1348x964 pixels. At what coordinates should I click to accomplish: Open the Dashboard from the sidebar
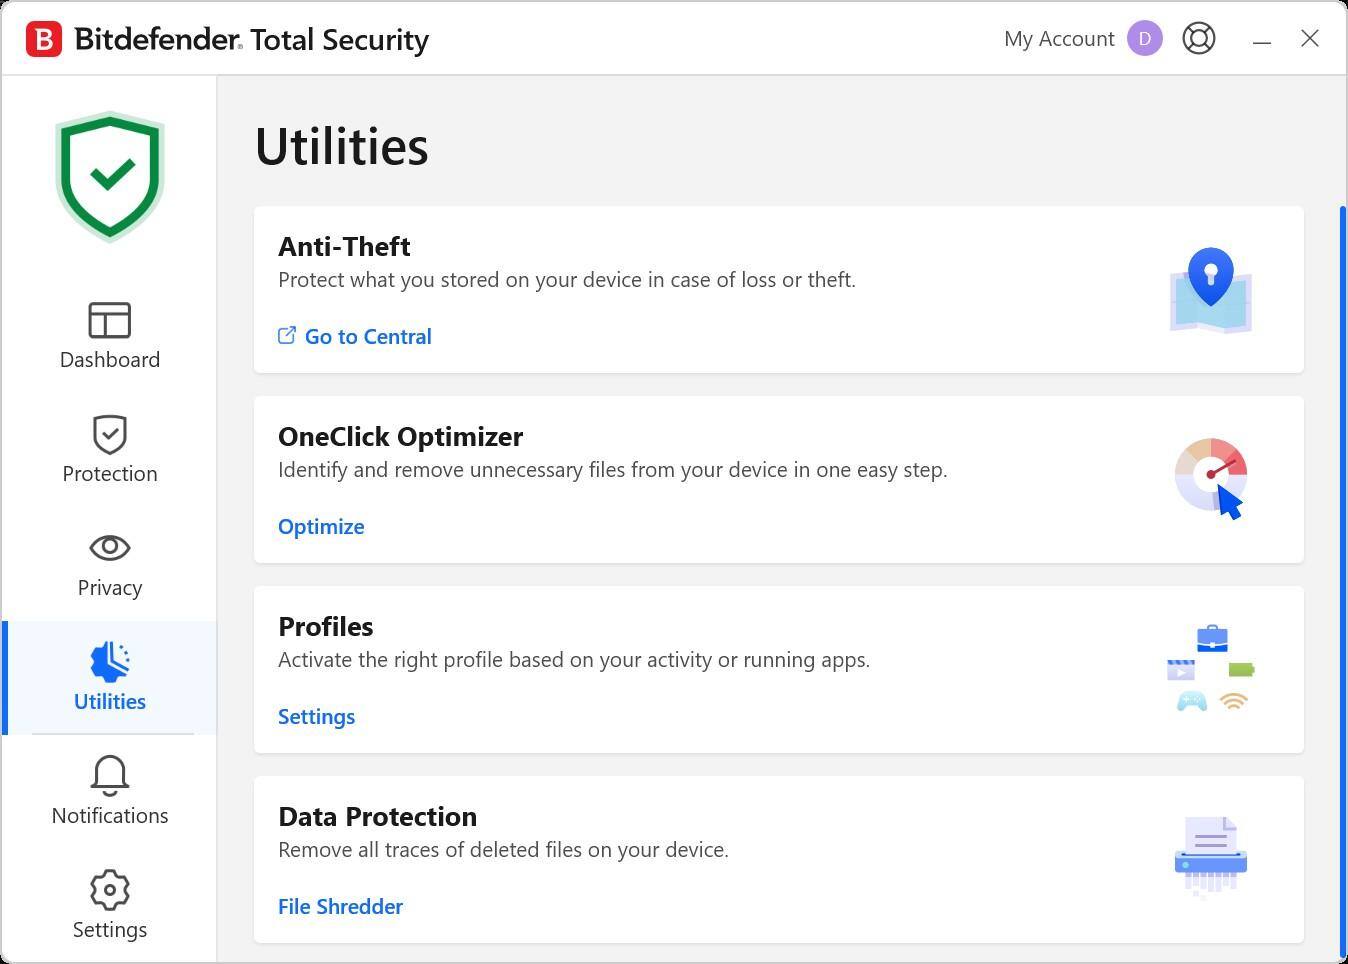pos(110,335)
